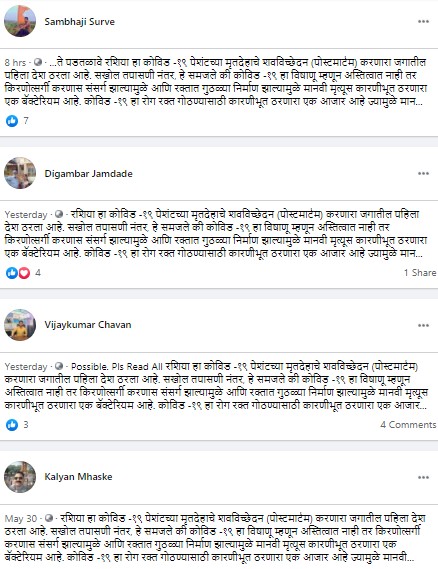
Task: Click the like icon showing 3 reactions
Action: (12, 425)
